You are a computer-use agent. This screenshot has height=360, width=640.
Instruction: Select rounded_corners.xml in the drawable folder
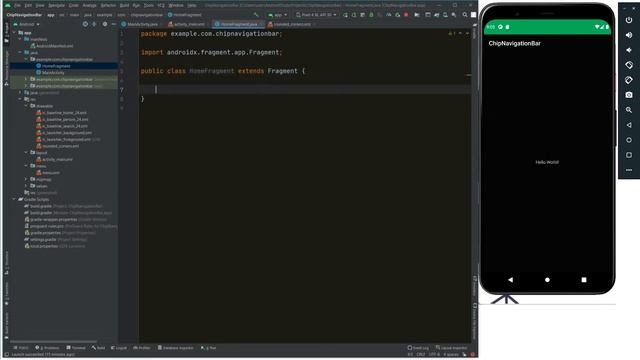coord(58,146)
